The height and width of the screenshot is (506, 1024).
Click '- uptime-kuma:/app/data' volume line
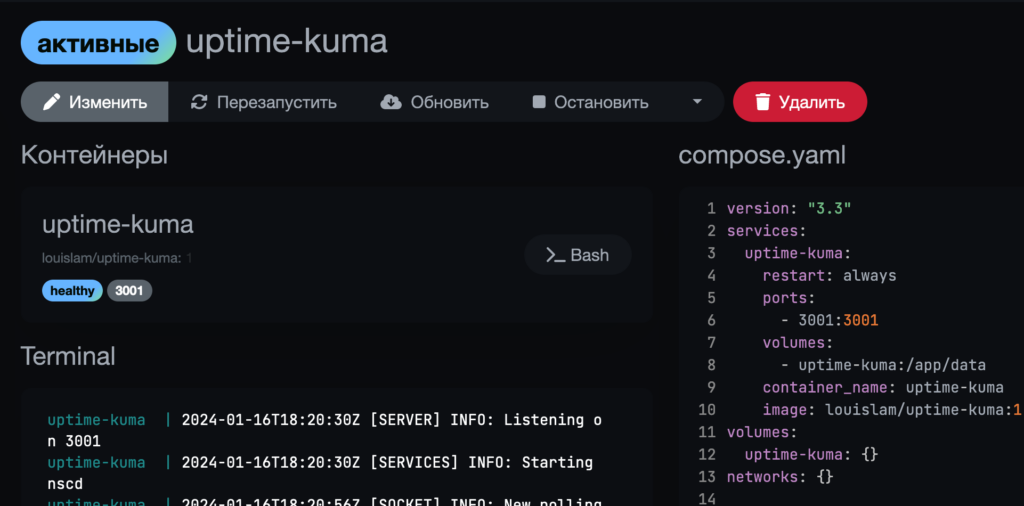click(883, 365)
